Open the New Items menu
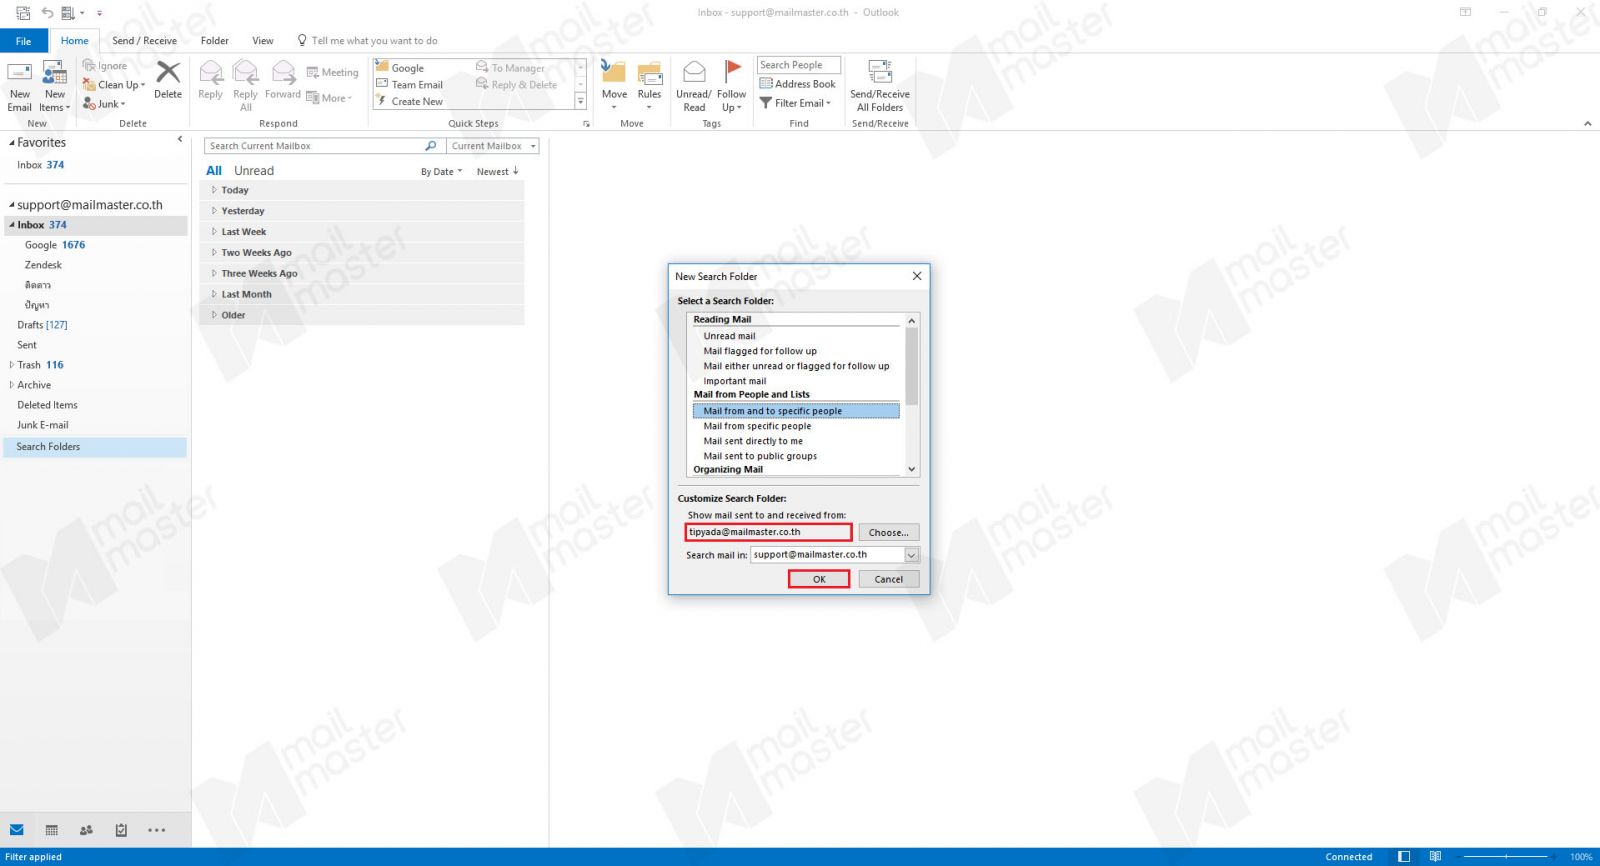The width and height of the screenshot is (1600, 866). (x=55, y=85)
